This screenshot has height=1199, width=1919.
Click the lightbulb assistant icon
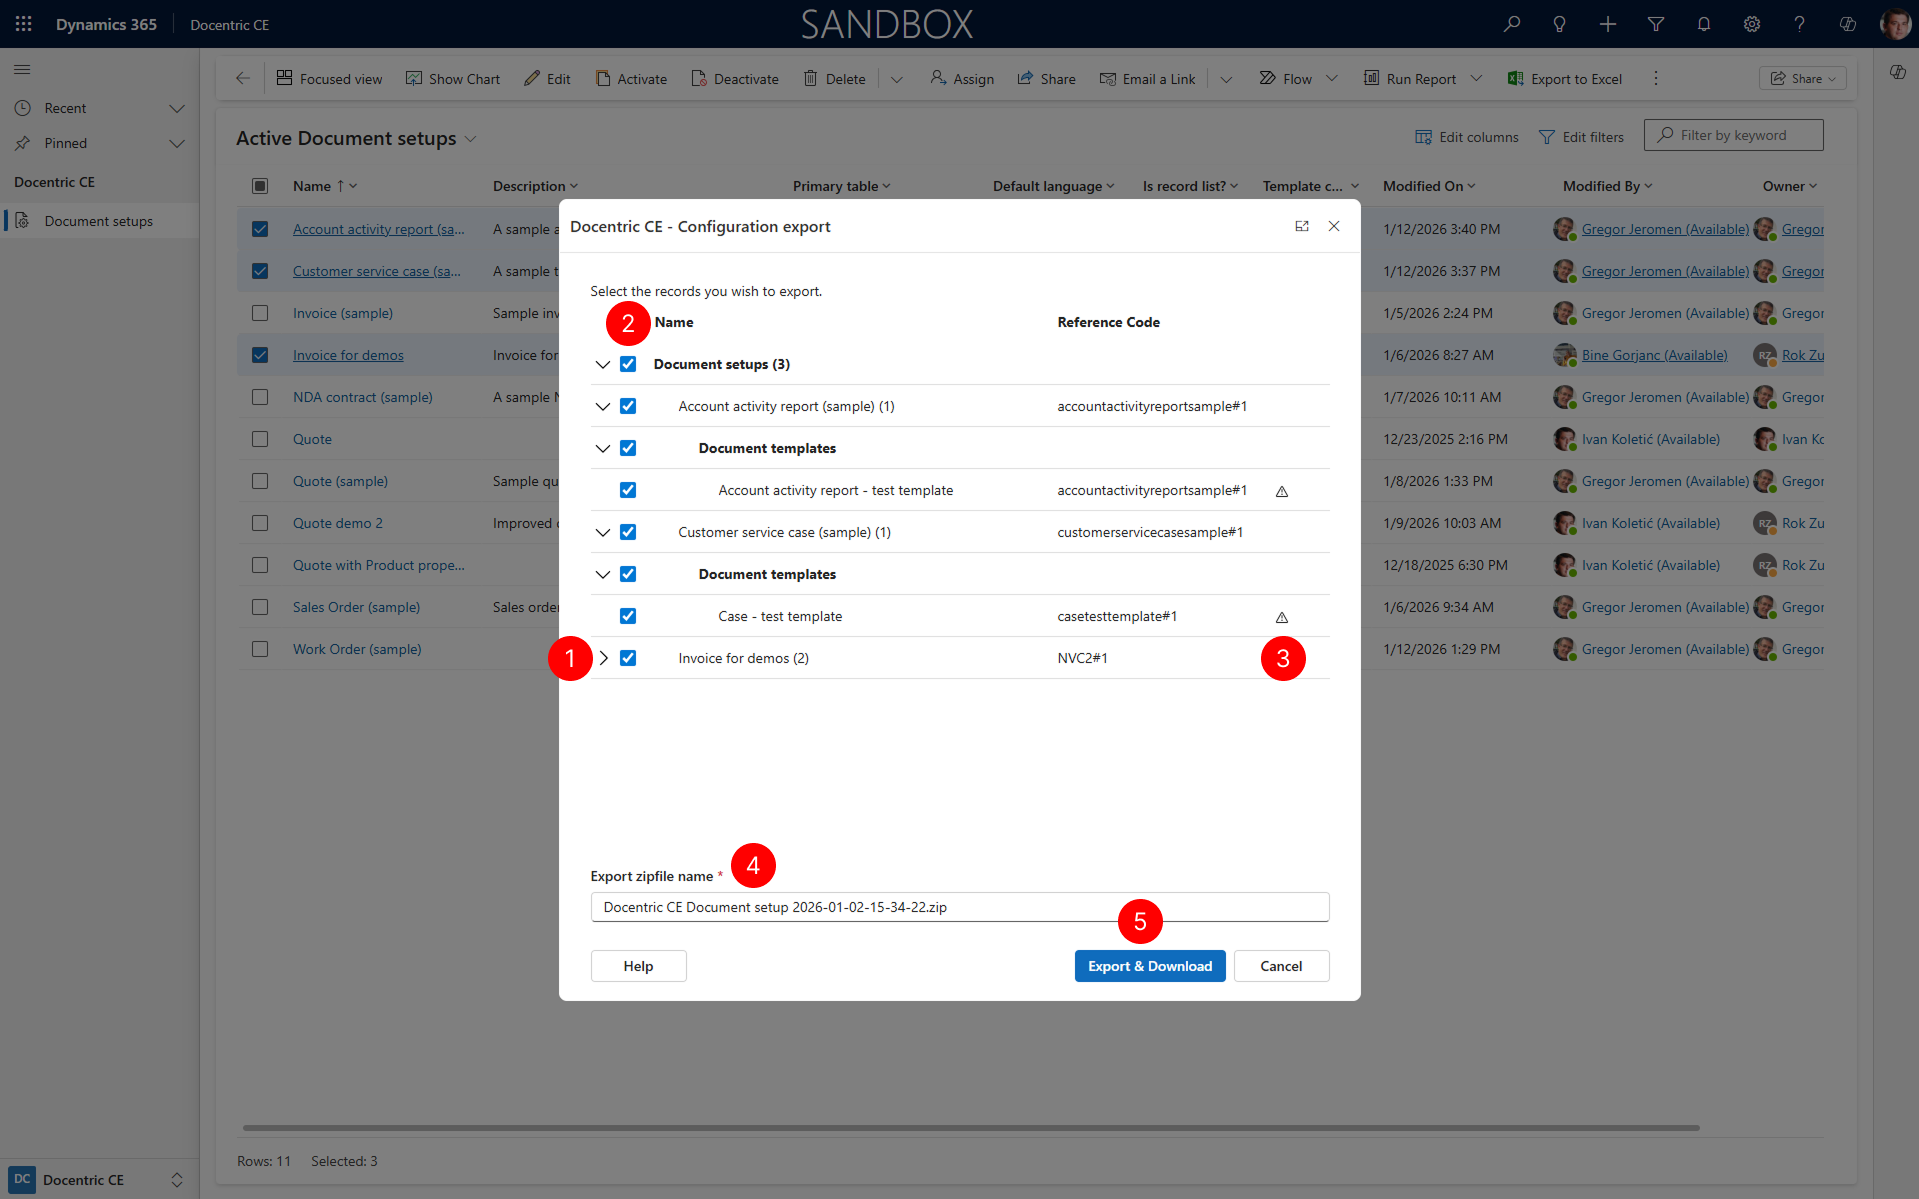tap(1560, 24)
